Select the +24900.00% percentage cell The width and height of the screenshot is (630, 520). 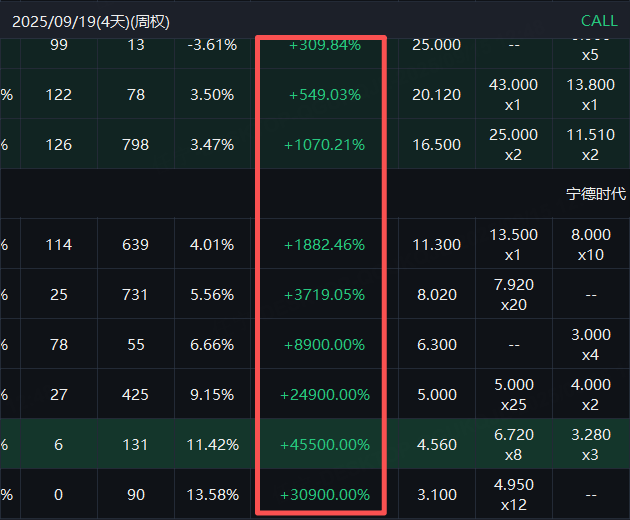(x=324, y=395)
